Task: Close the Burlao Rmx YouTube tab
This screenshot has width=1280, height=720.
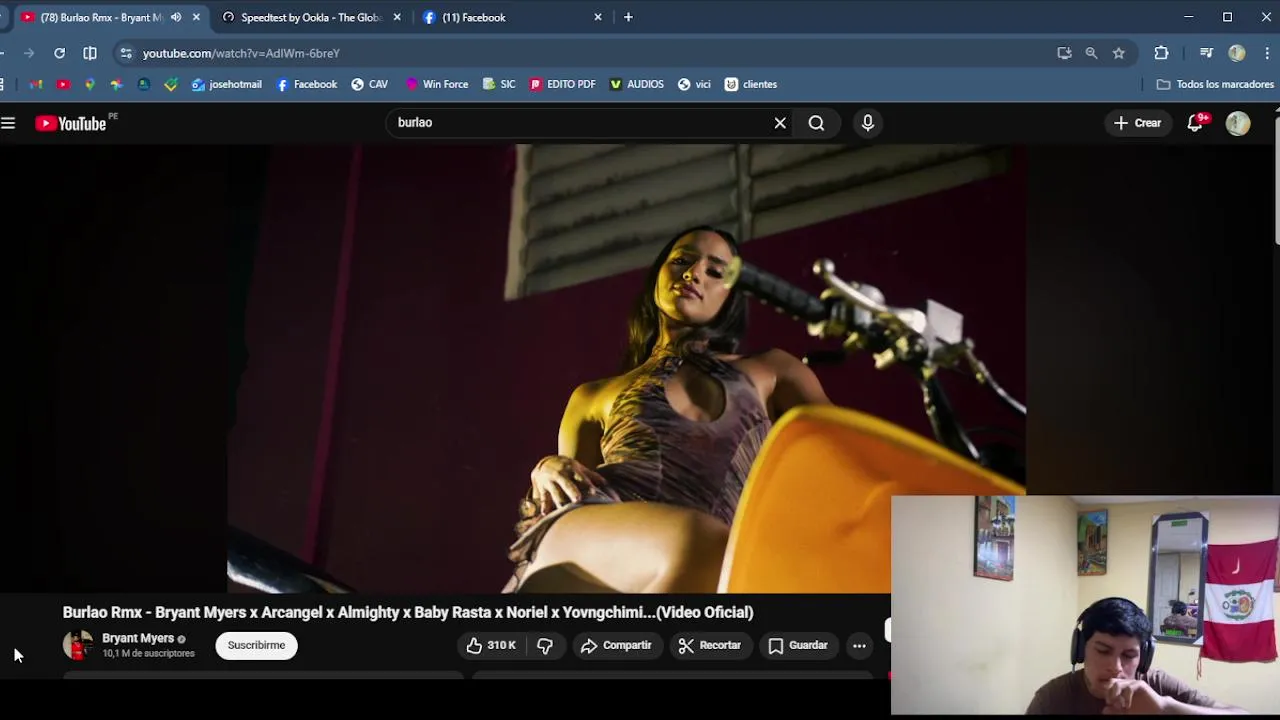Action: pyautogui.click(x=196, y=17)
